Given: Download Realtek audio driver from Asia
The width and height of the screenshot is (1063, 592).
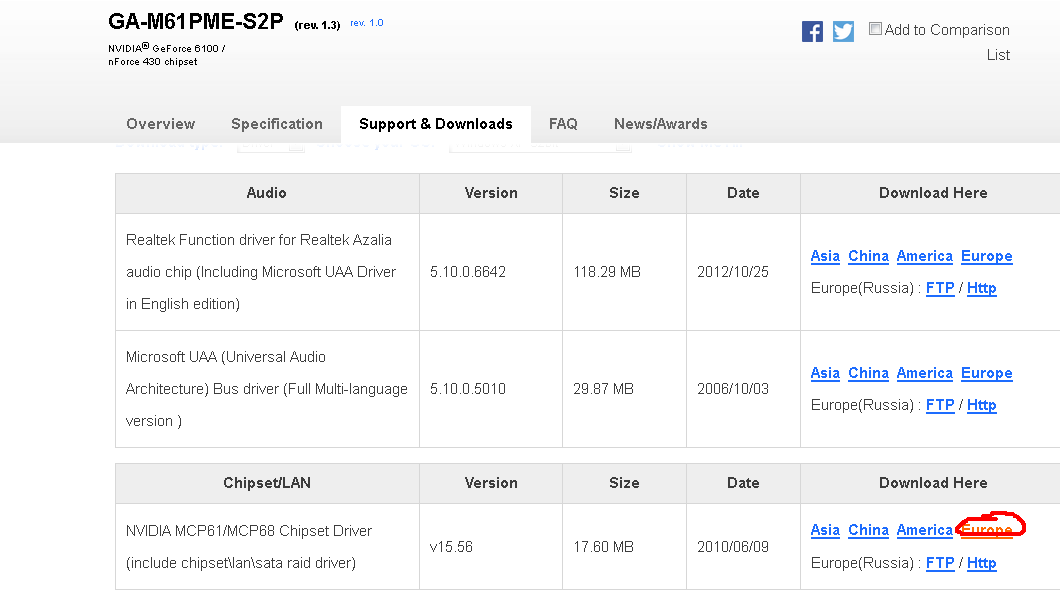Looking at the screenshot, I should pos(825,256).
